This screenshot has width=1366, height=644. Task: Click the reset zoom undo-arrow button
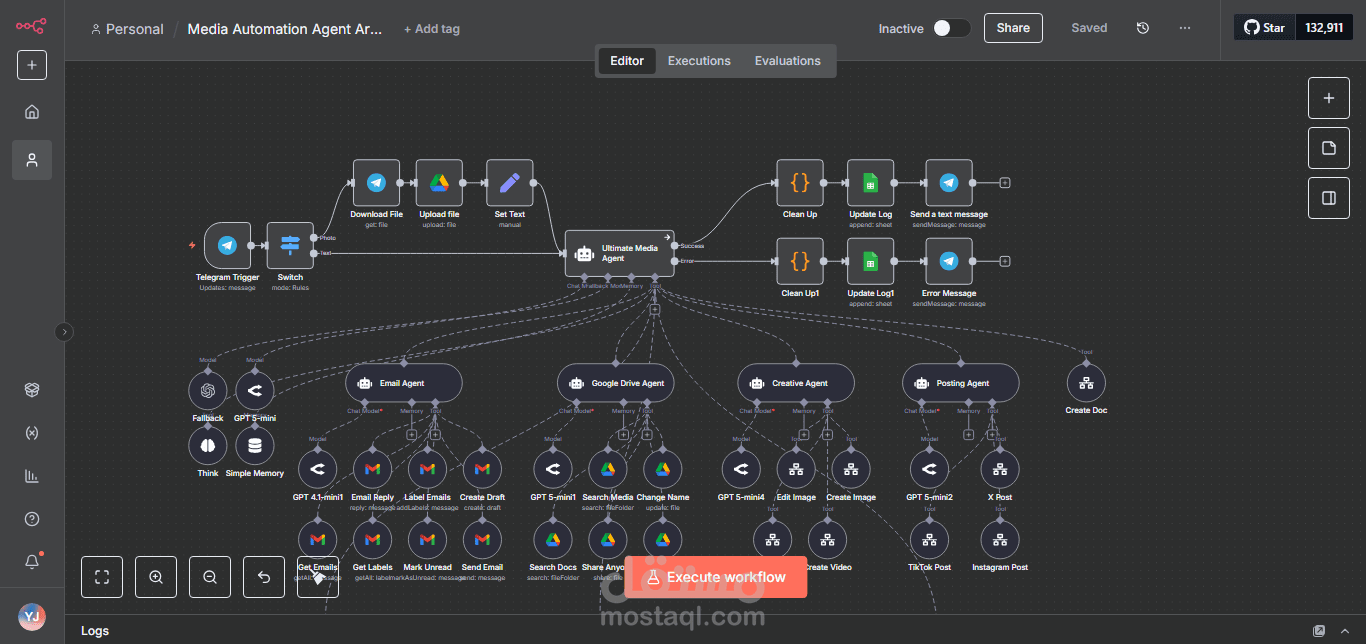(264, 577)
